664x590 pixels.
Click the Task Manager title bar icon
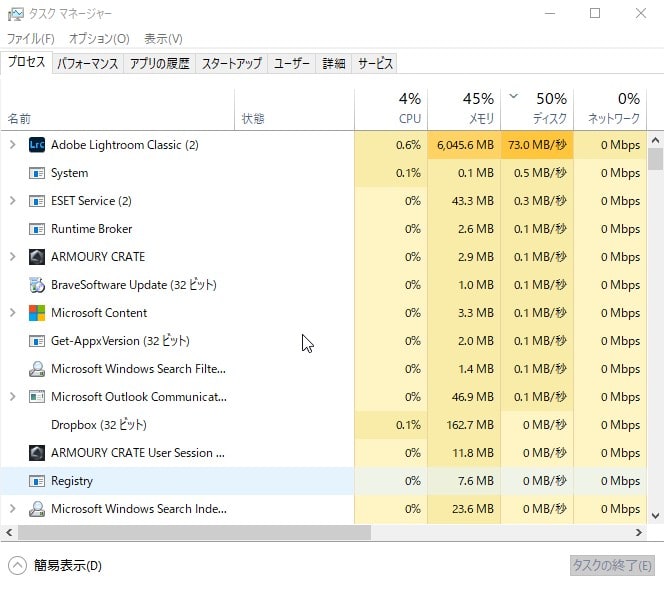coord(15,14)
